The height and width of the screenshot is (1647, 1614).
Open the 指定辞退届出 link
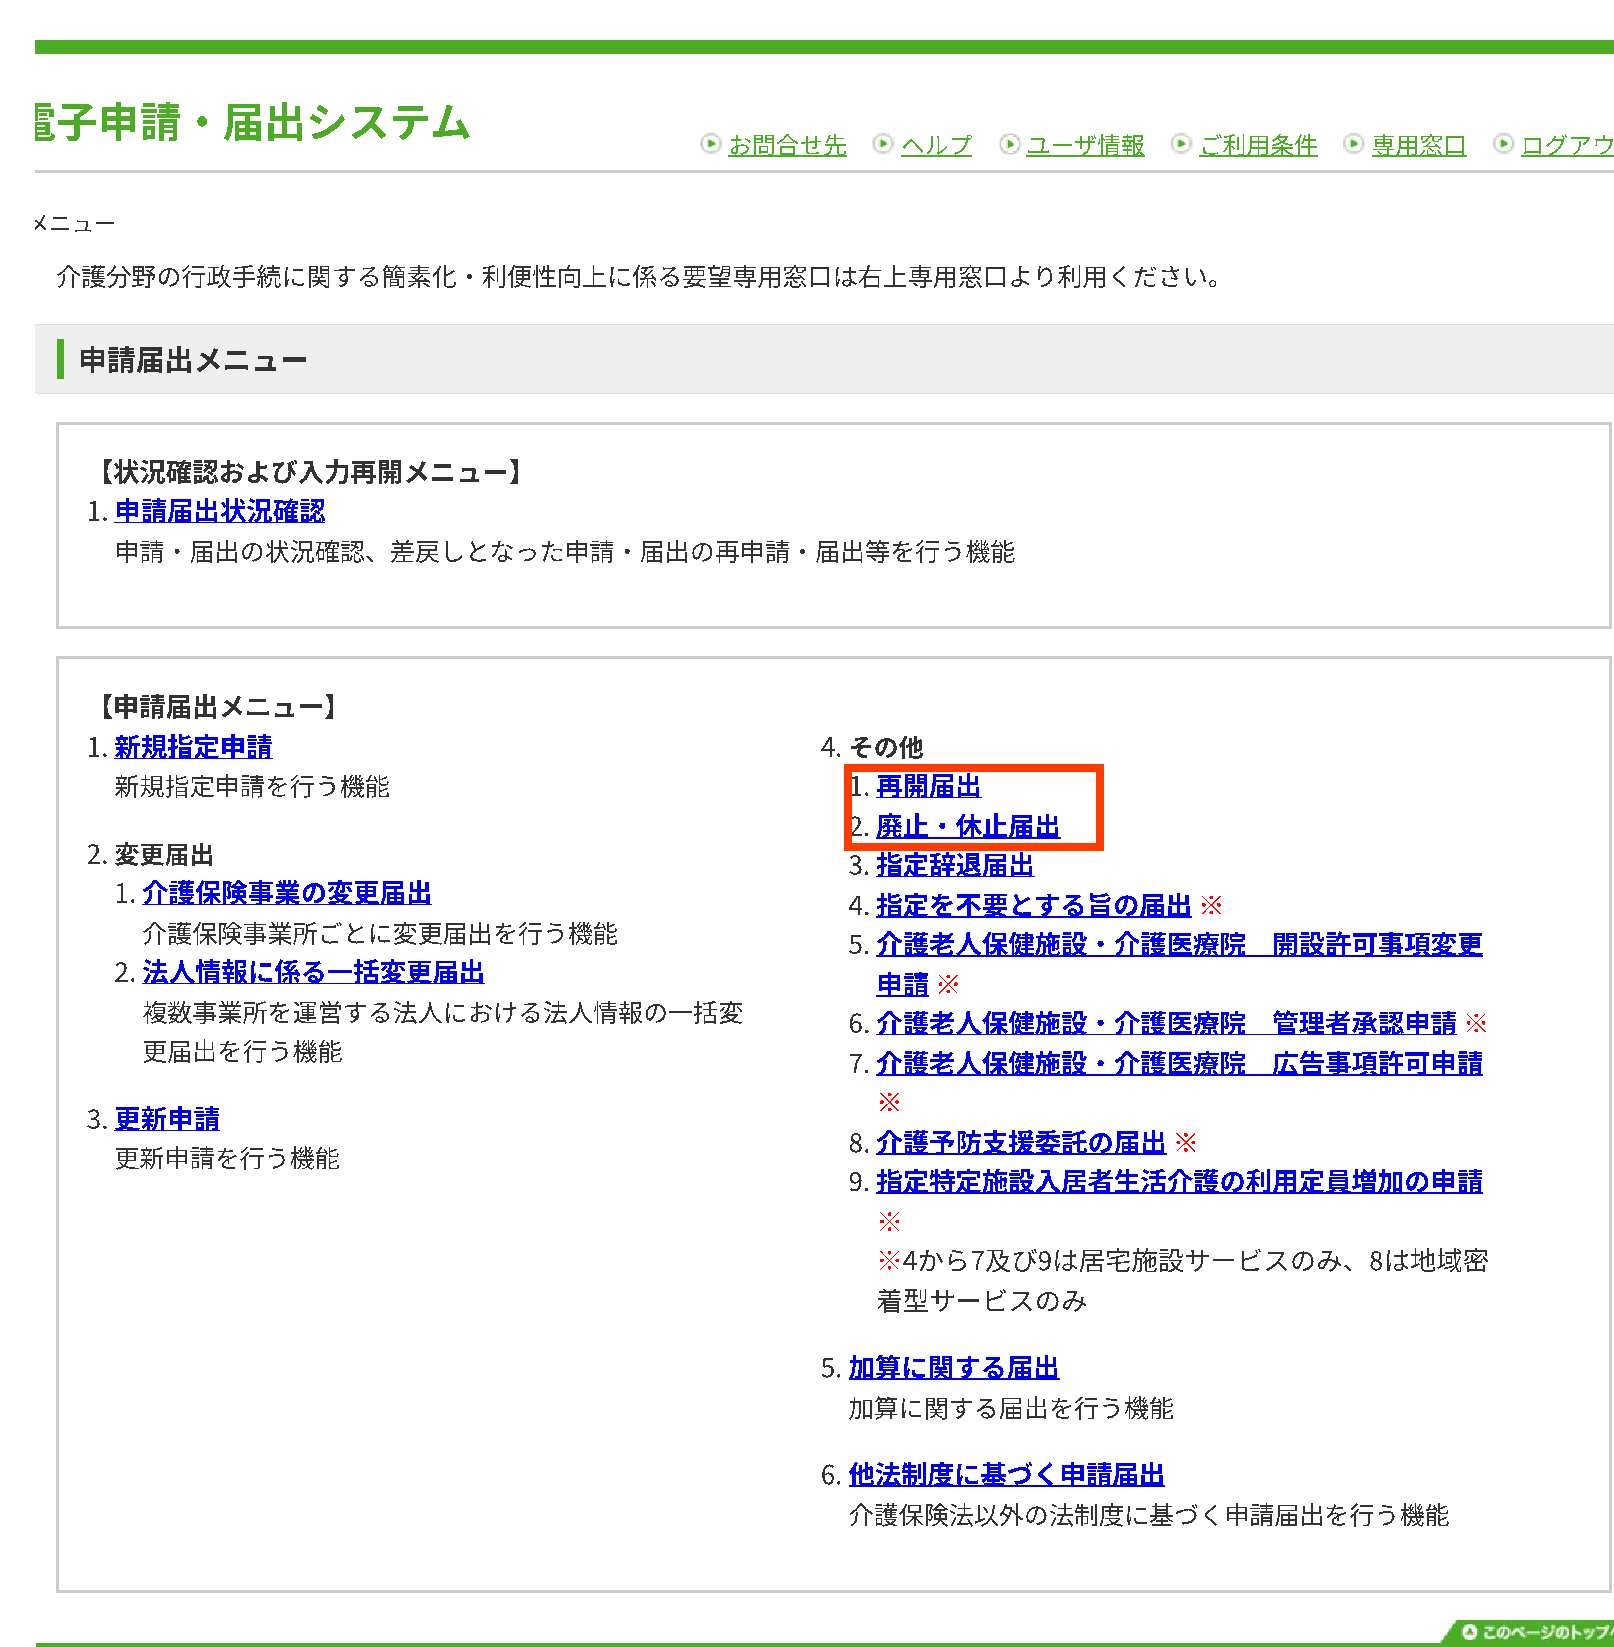point(953,866)
